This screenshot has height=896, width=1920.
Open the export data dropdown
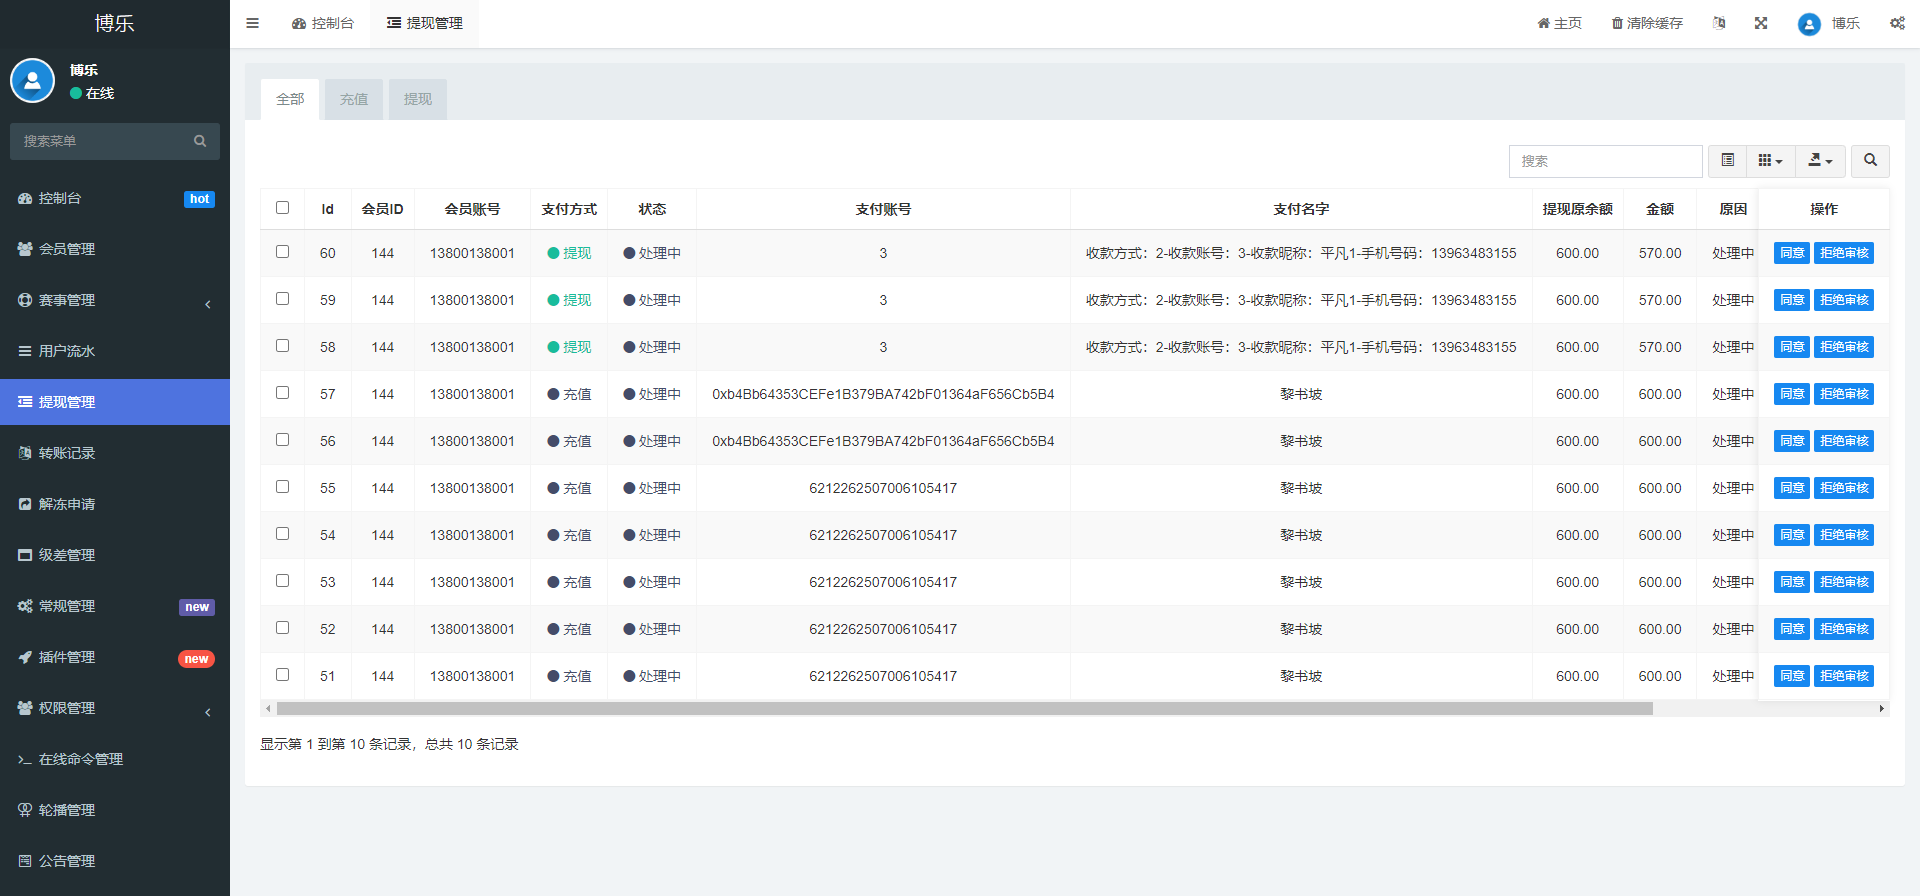[1820, 161]
